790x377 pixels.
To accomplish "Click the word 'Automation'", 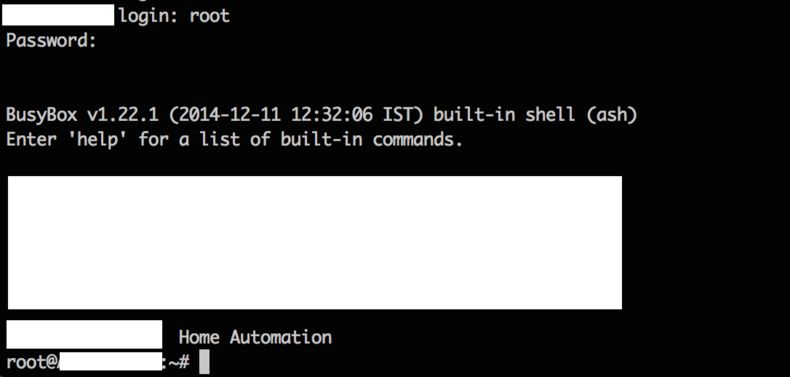I will click(x=281, y=337).
